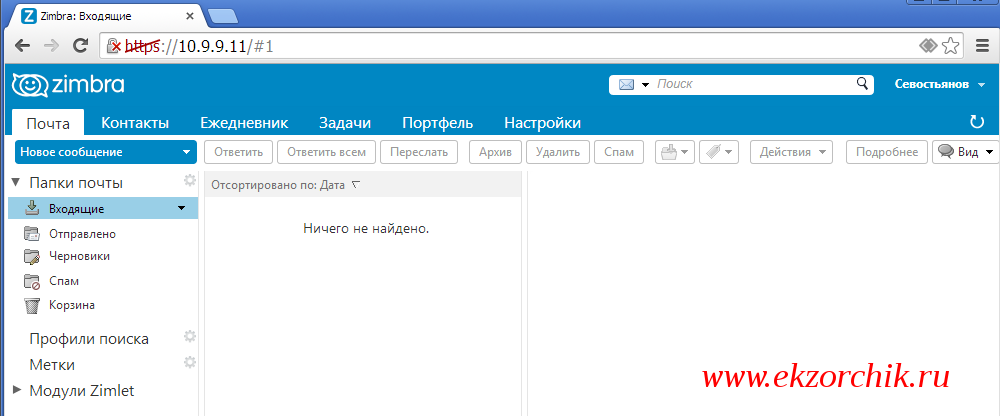
Task: Click the Переслать button
Action: pyautogui.click(x=419, y=152)
